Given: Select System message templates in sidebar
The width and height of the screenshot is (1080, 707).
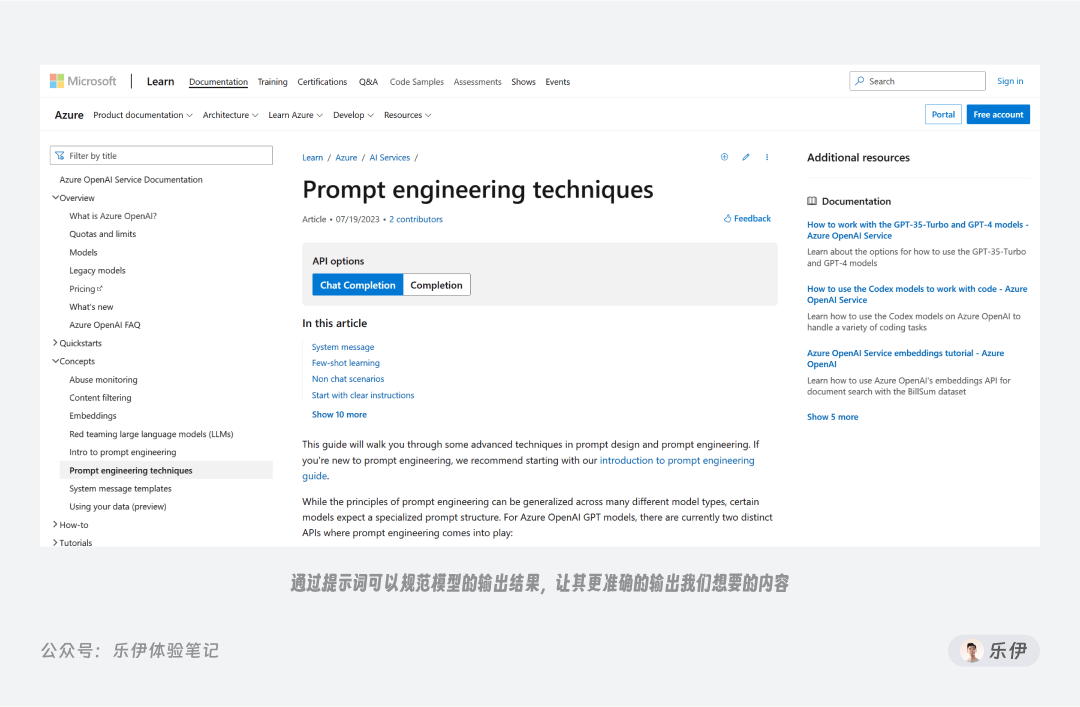Looking at the screenshot, I should tap(121, 489).
